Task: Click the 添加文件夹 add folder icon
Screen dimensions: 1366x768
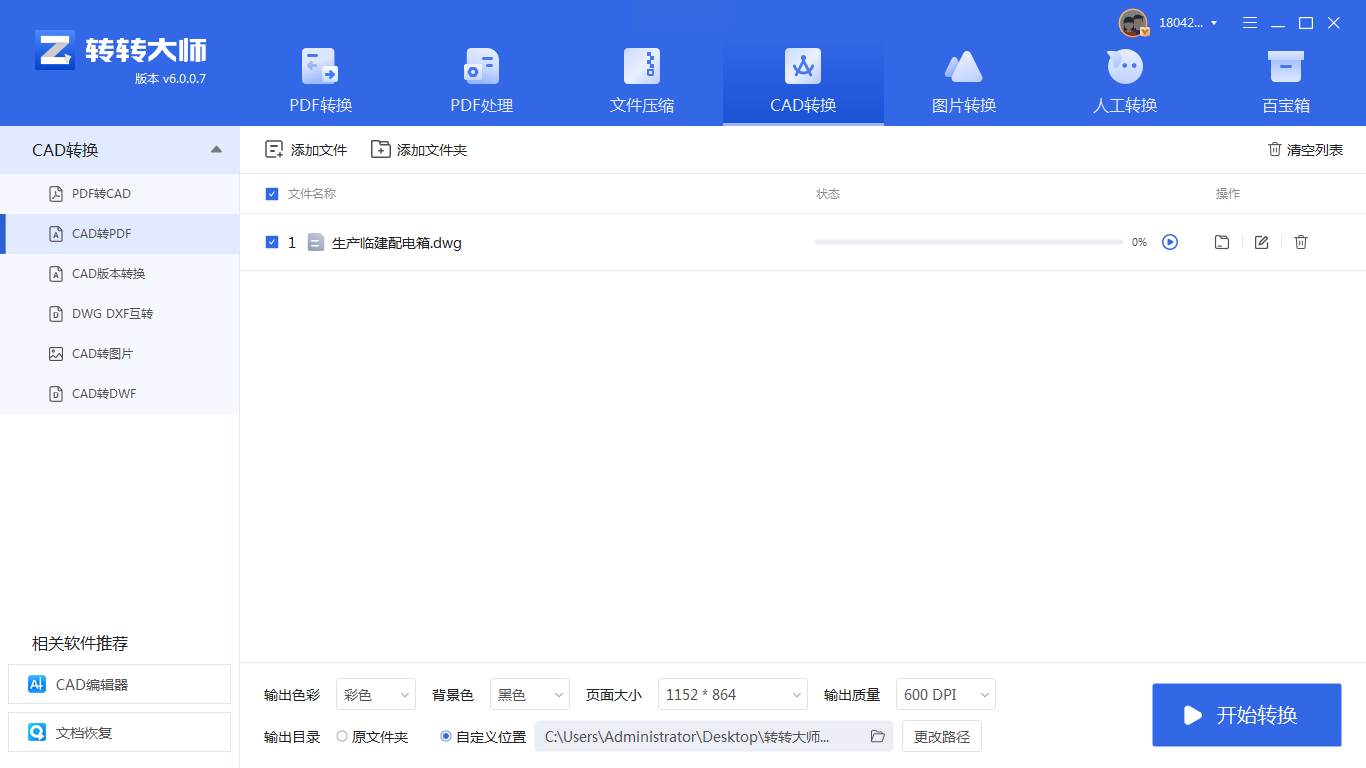Action: (x=381, y=150)
